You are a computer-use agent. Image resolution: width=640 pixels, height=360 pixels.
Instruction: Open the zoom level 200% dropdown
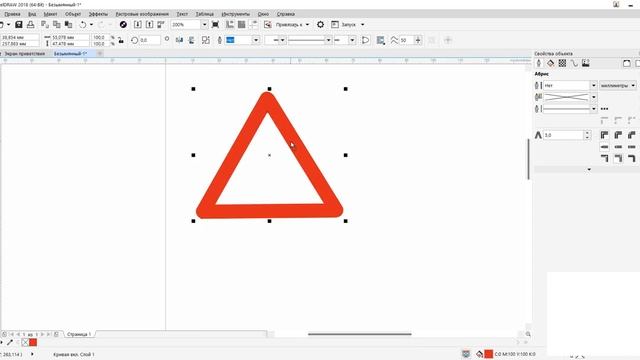204,25
